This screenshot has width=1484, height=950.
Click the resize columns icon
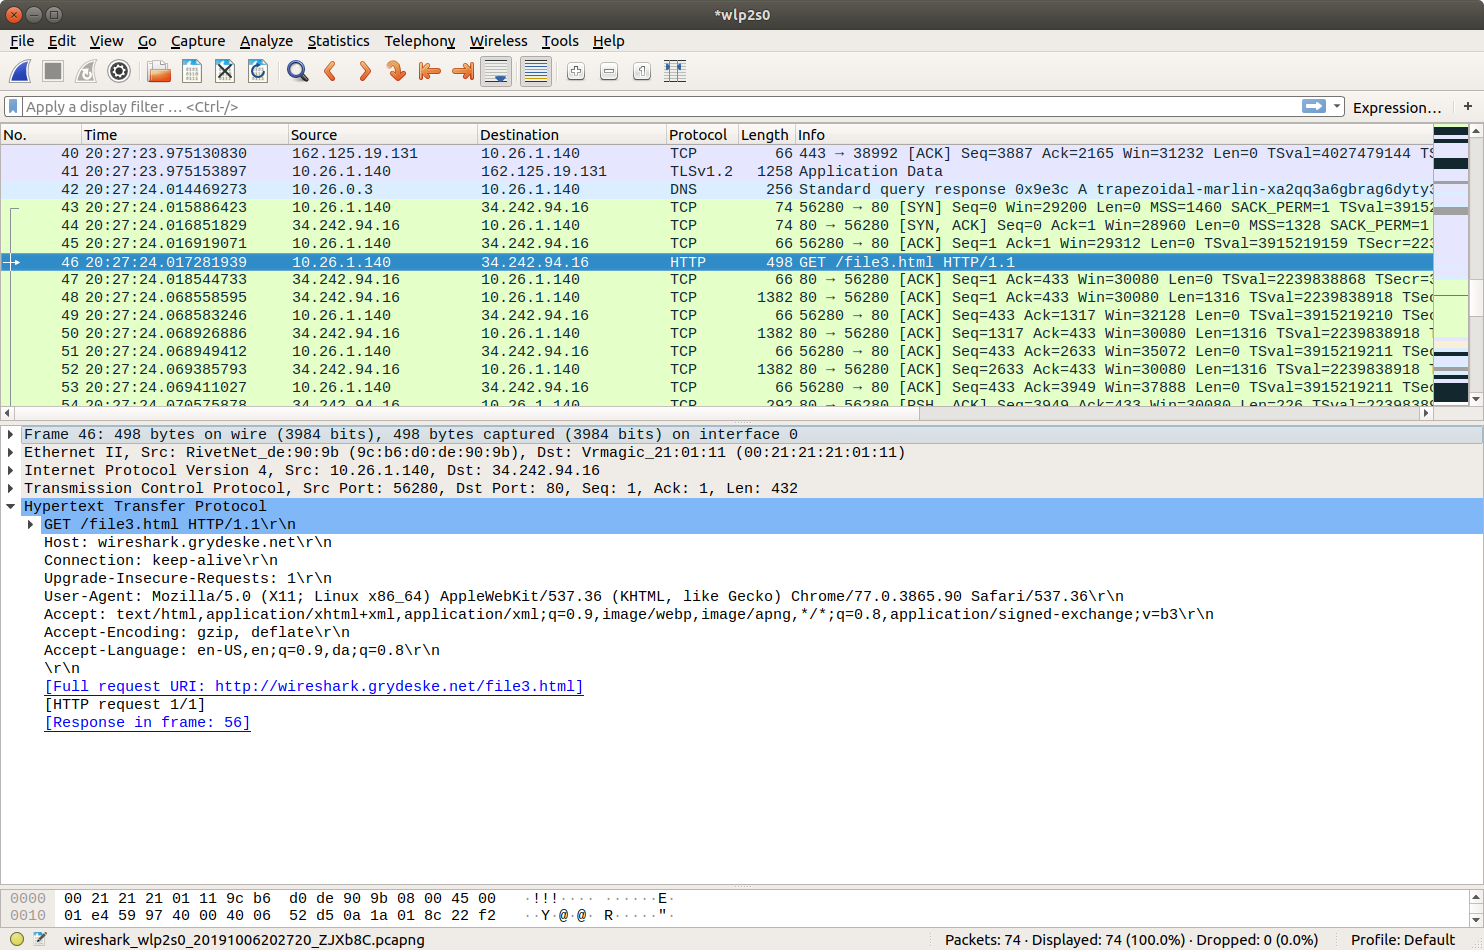coord(675,71)
